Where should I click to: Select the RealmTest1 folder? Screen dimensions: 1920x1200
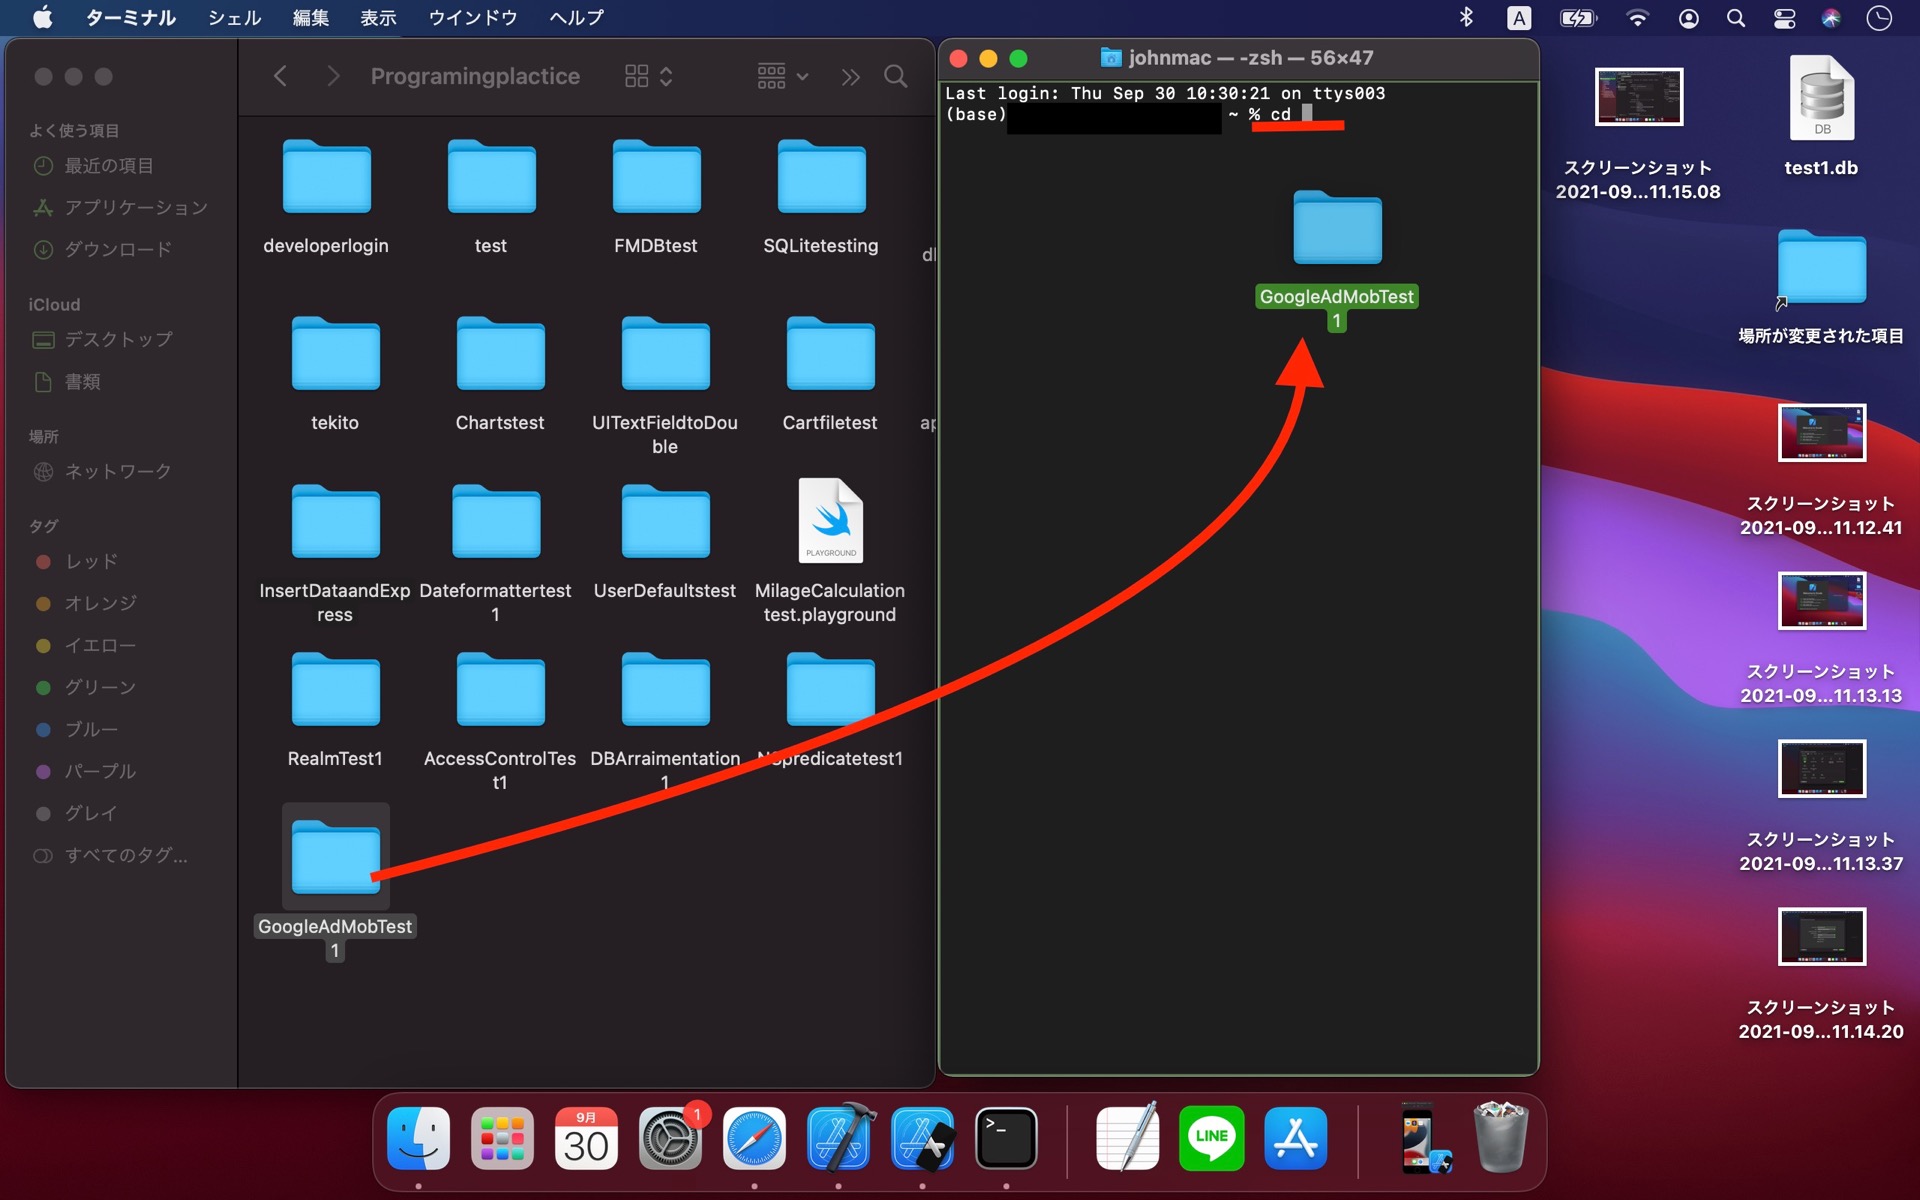pos(335,690)
